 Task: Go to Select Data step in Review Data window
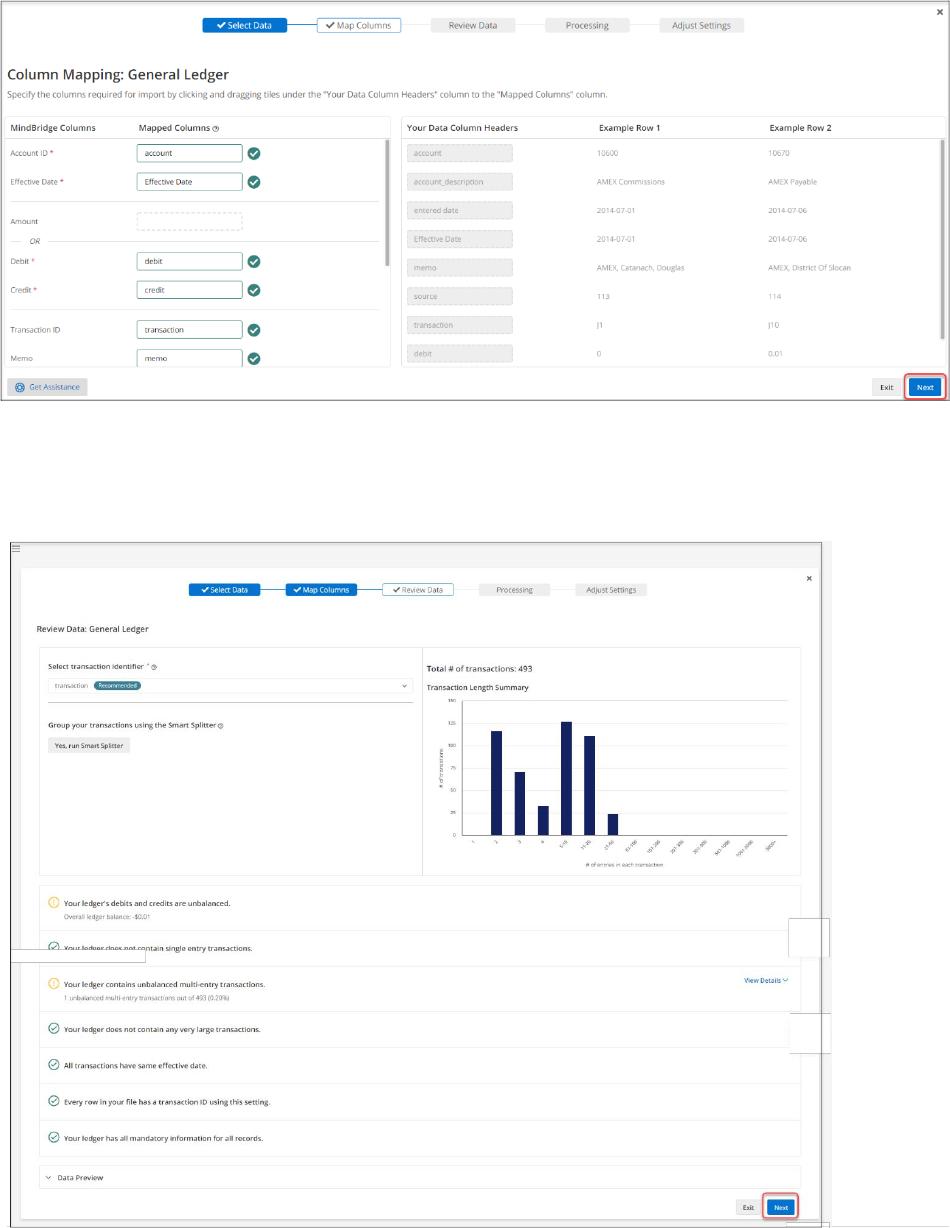(224, 590)
